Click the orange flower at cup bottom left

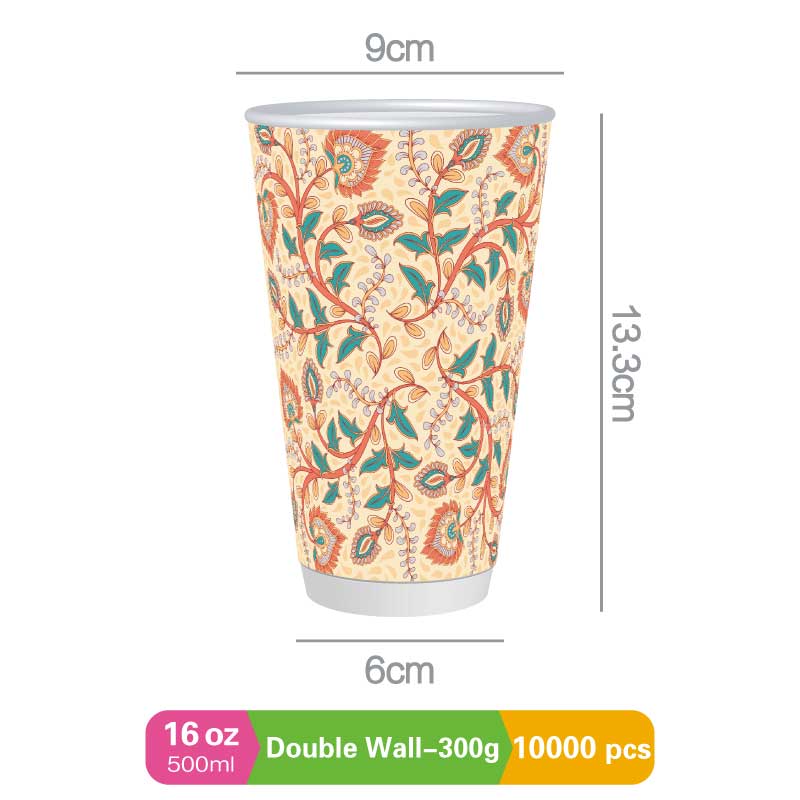(326, 534)
